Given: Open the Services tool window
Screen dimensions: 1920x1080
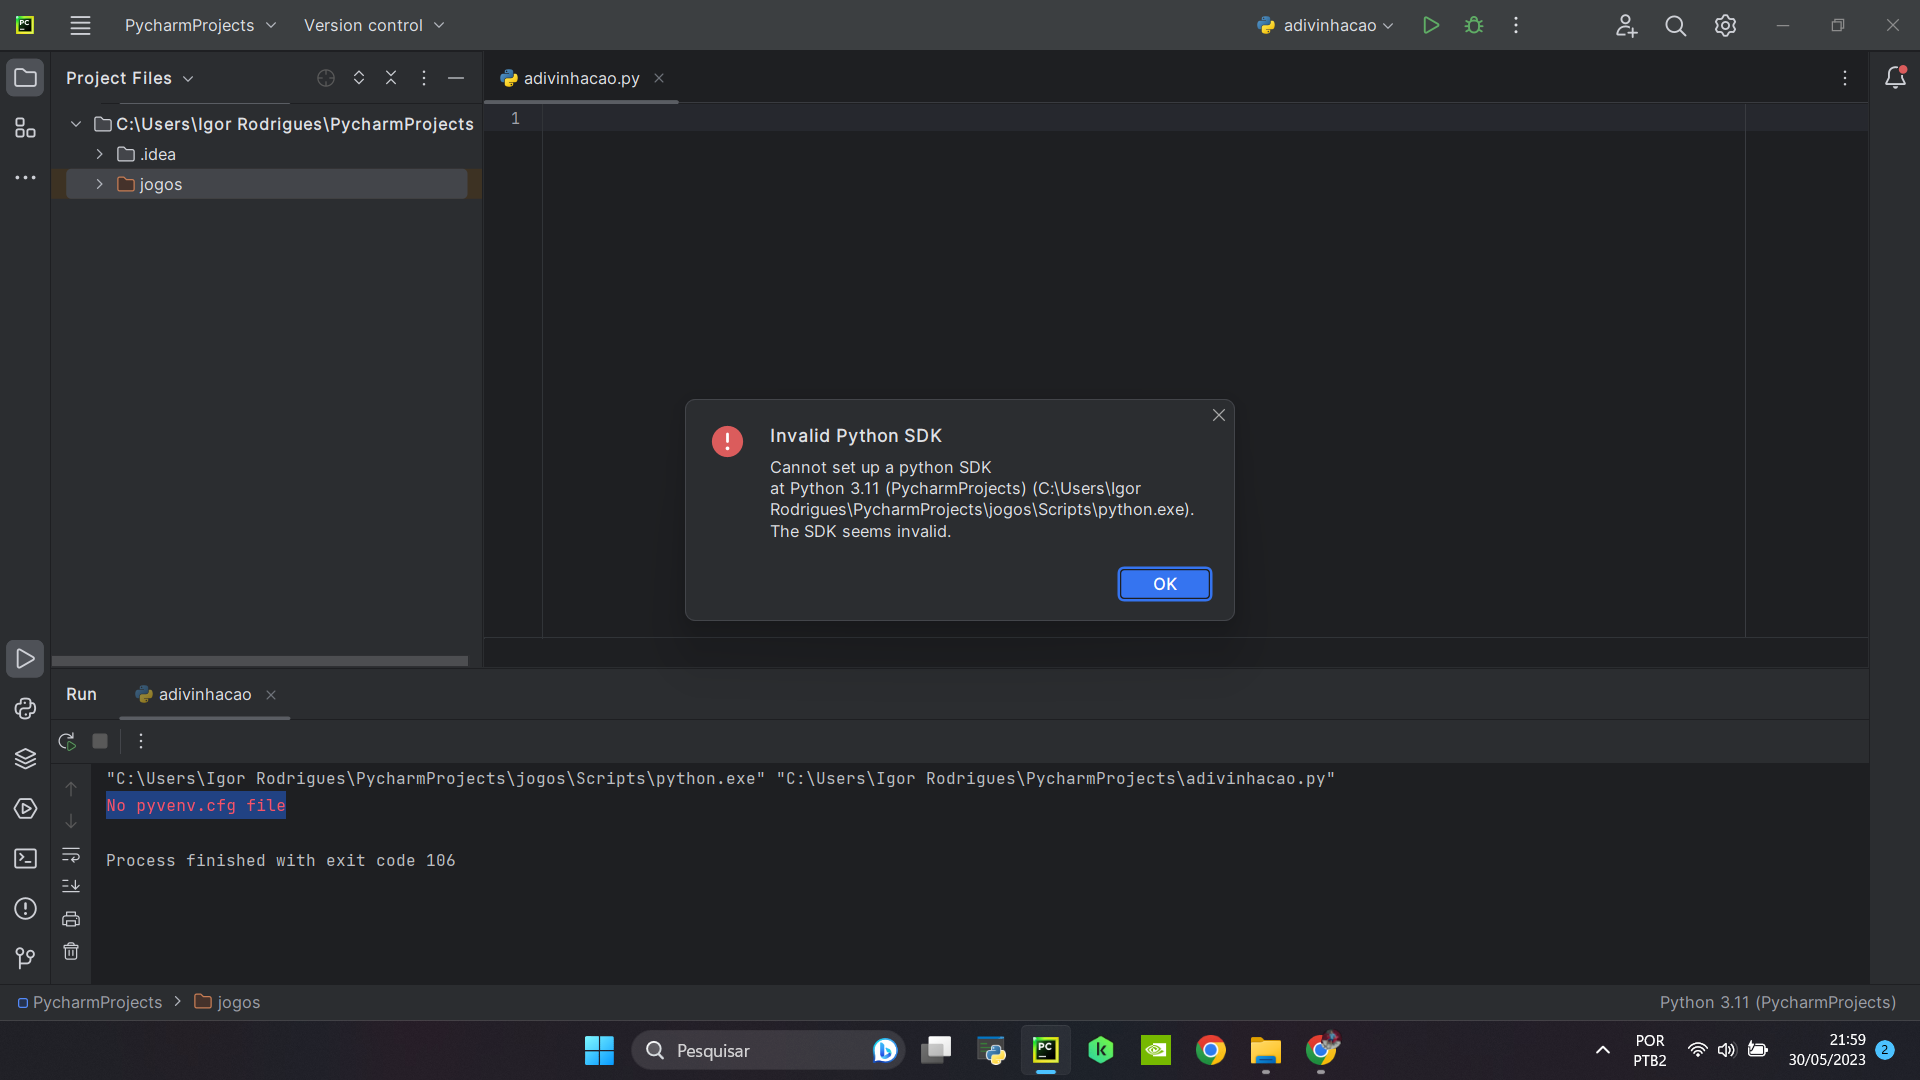Looking at the screenshot, I should 25,809.
